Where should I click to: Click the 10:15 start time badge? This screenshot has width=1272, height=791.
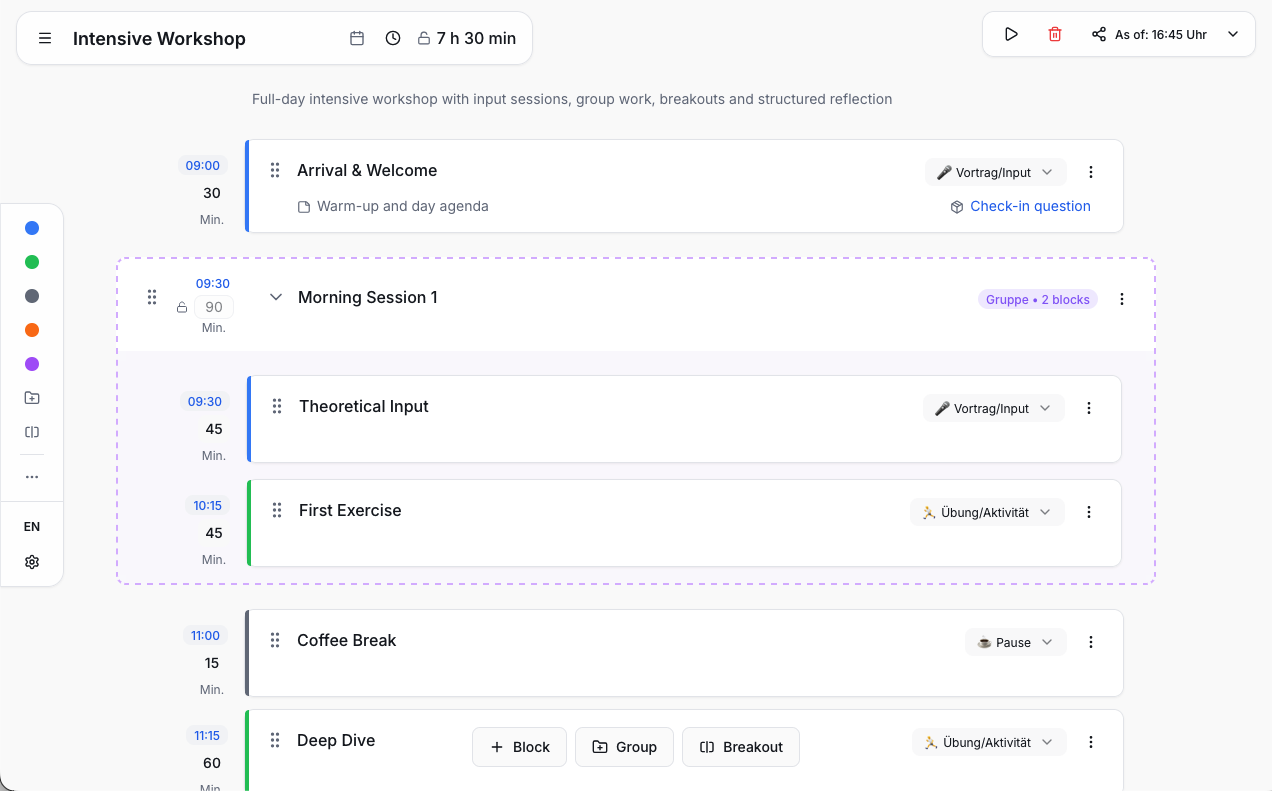click(207, 505)
